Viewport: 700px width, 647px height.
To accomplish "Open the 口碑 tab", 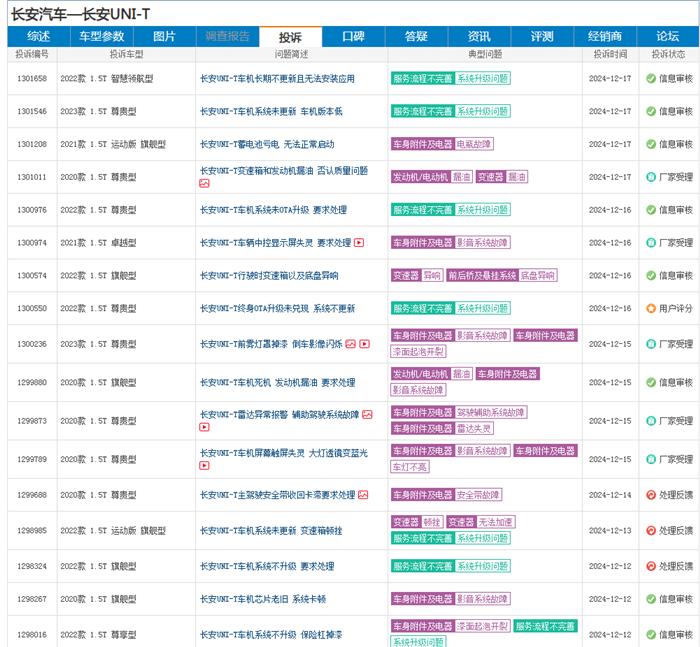I will point(353,37).
